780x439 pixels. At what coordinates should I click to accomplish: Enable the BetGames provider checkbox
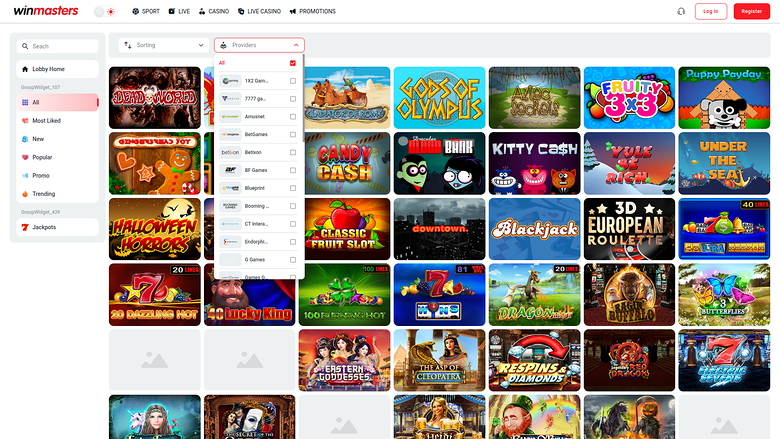click(292, 135)
